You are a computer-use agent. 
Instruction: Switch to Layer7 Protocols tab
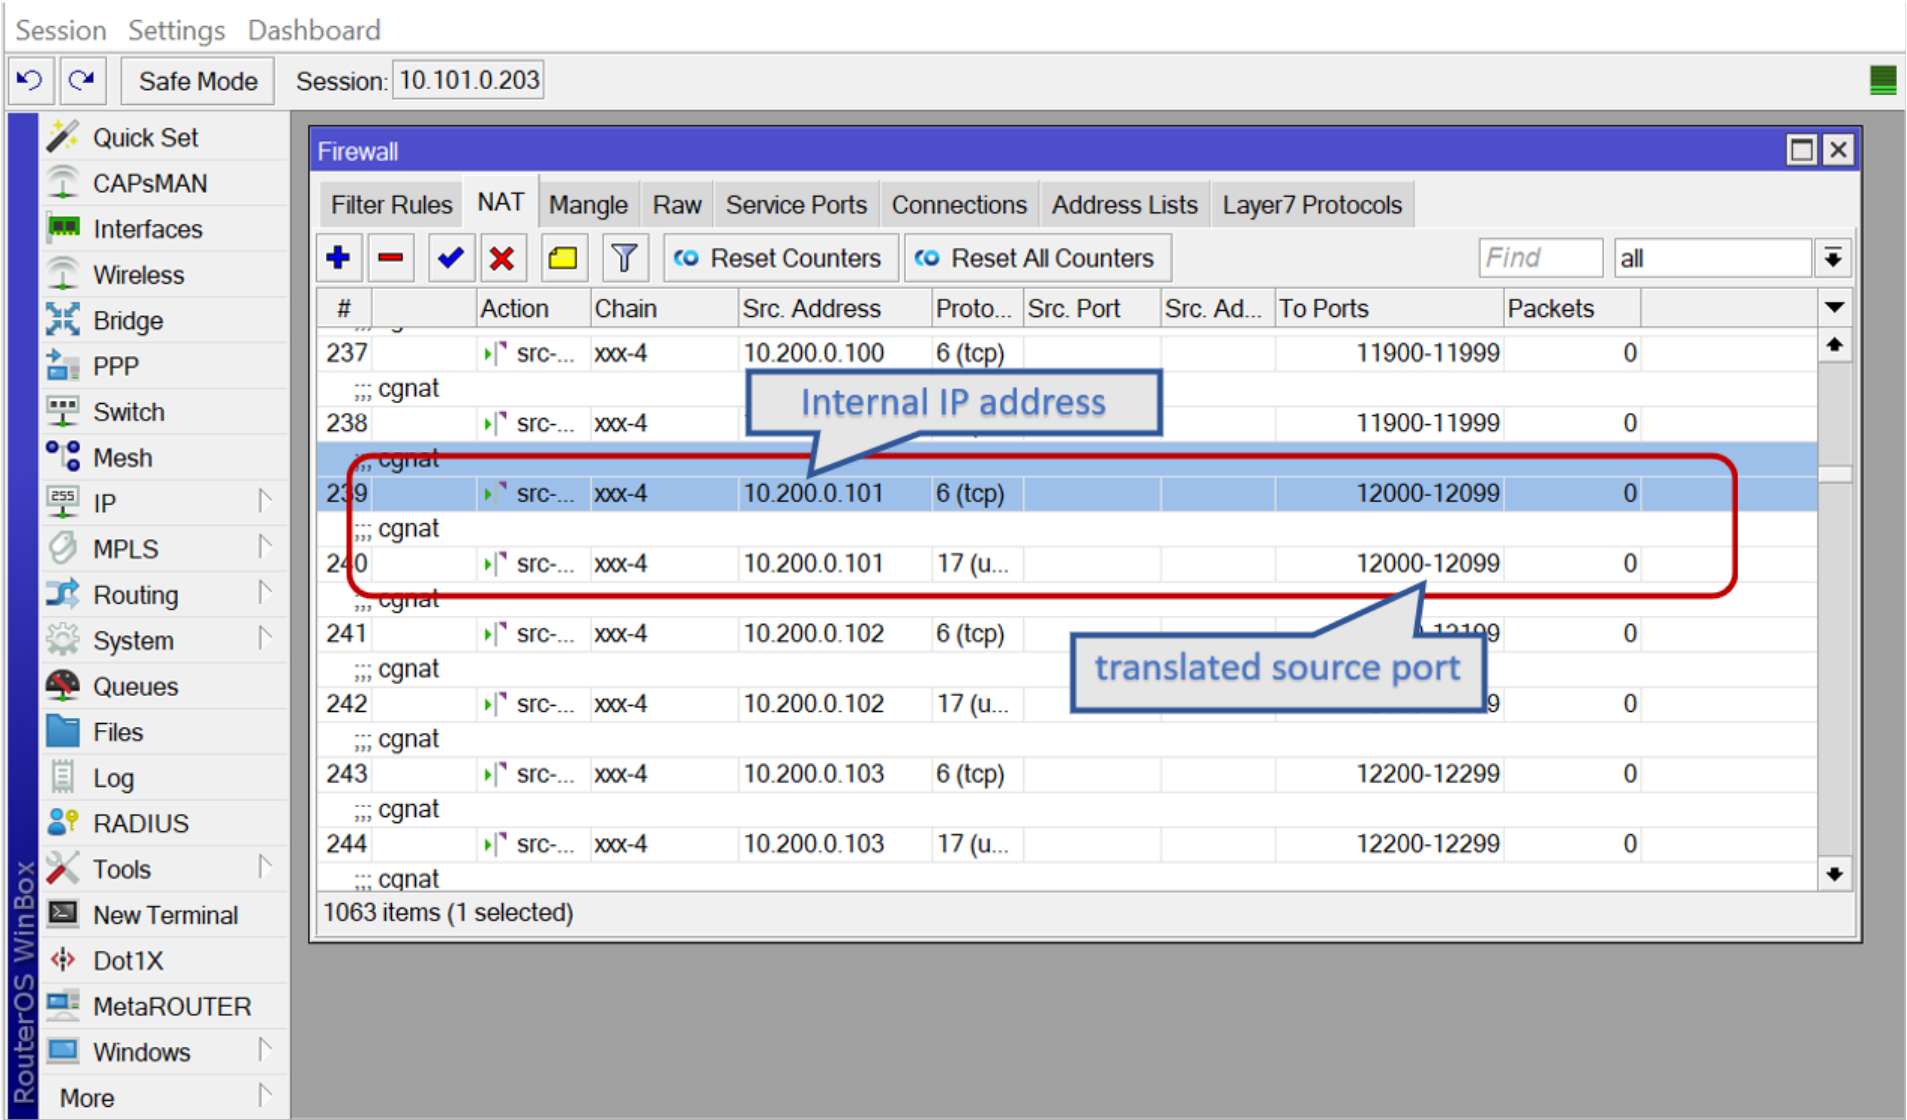pyautogui.click(x=1312, y=205)
